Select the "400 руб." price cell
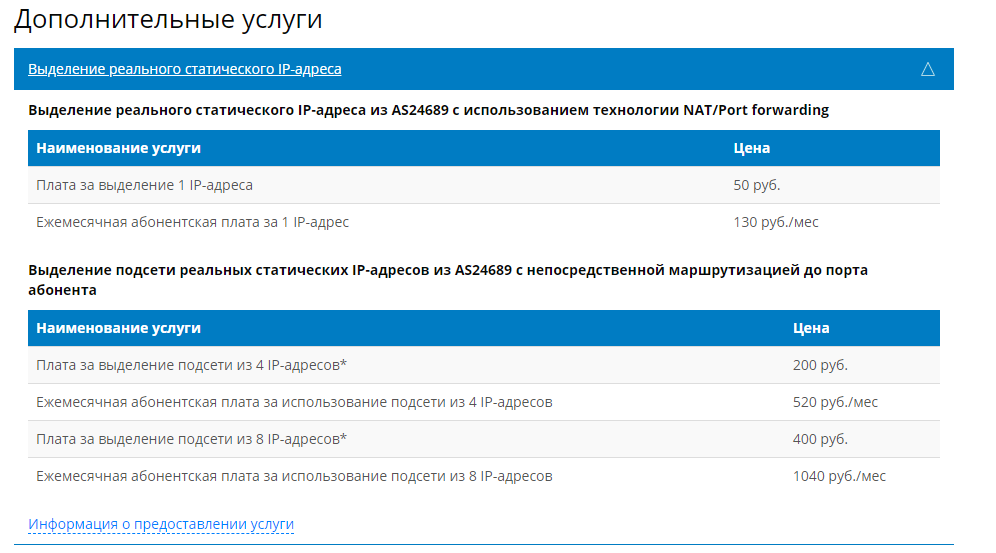Image resolution: width=996 pixels, height=553 pixels. coord(820,439)
